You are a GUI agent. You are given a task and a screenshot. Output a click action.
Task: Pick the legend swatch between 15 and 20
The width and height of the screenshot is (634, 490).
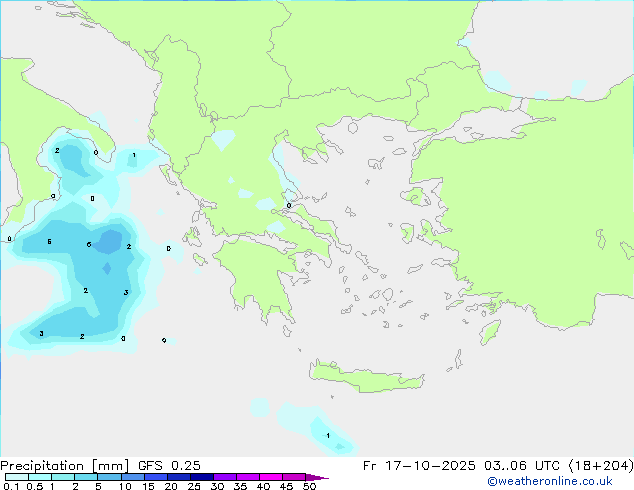pyautogui.click(x=156, y=477)
